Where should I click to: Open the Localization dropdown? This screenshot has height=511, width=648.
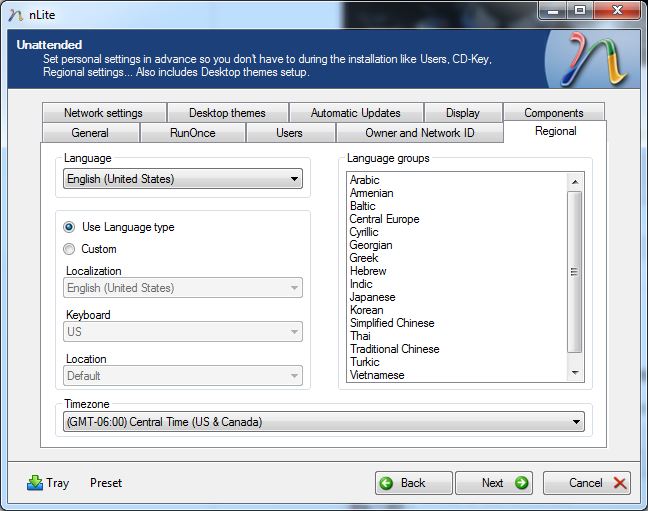coord(183,288)
